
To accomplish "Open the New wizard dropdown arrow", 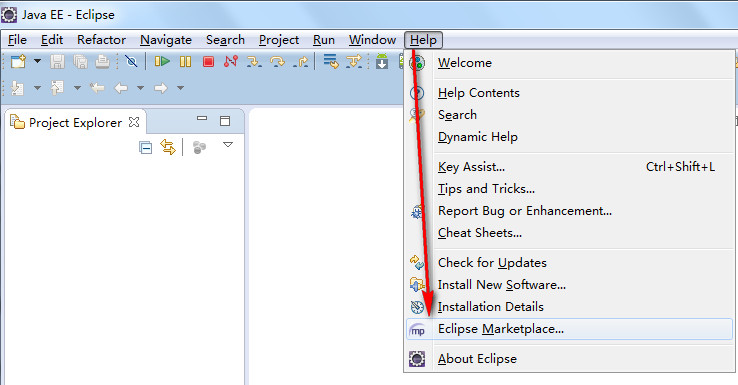I will coord(37,61).
